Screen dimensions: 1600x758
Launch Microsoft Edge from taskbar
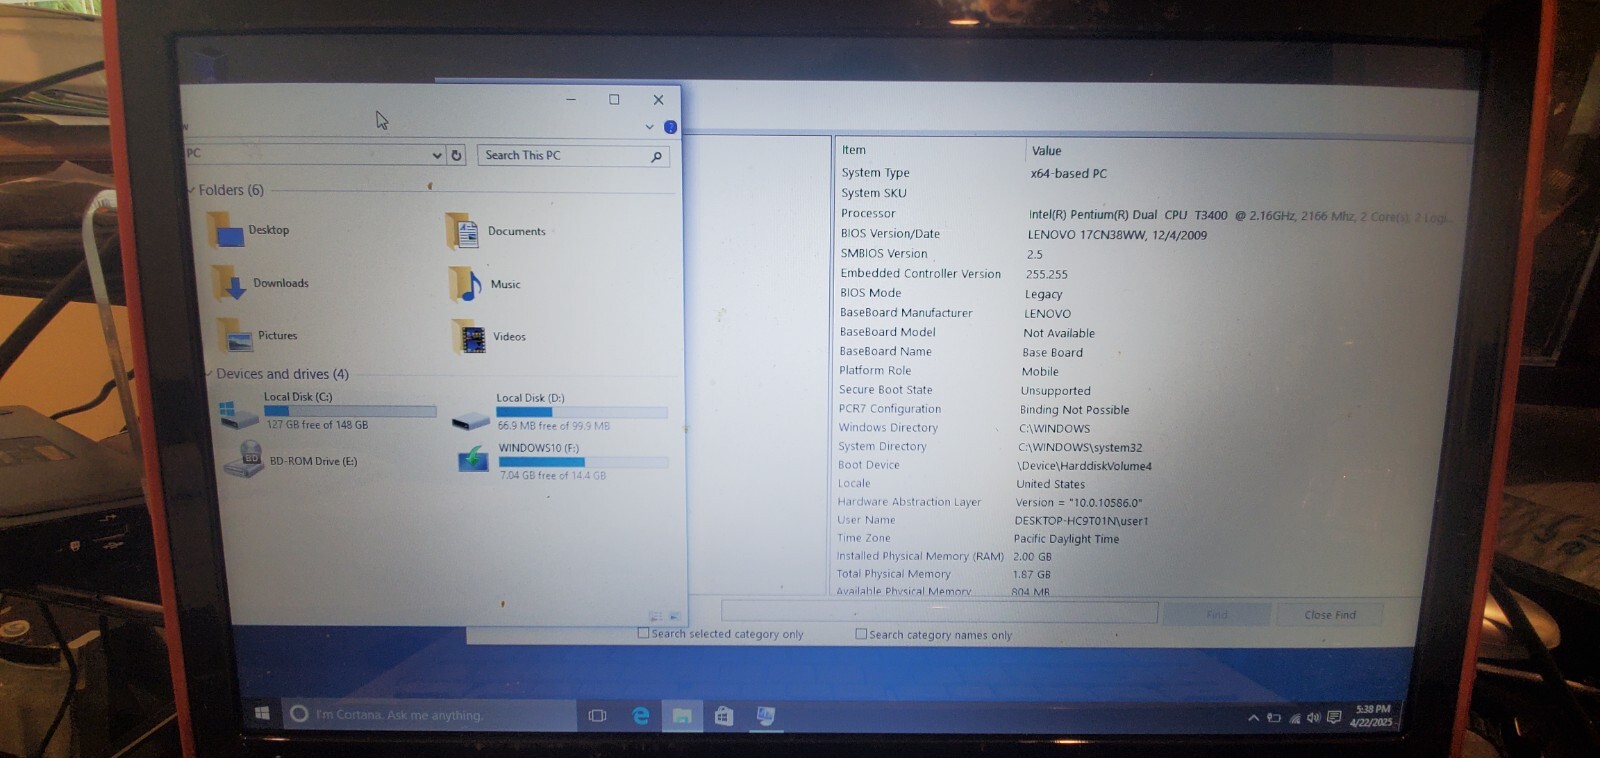point(640,715)
